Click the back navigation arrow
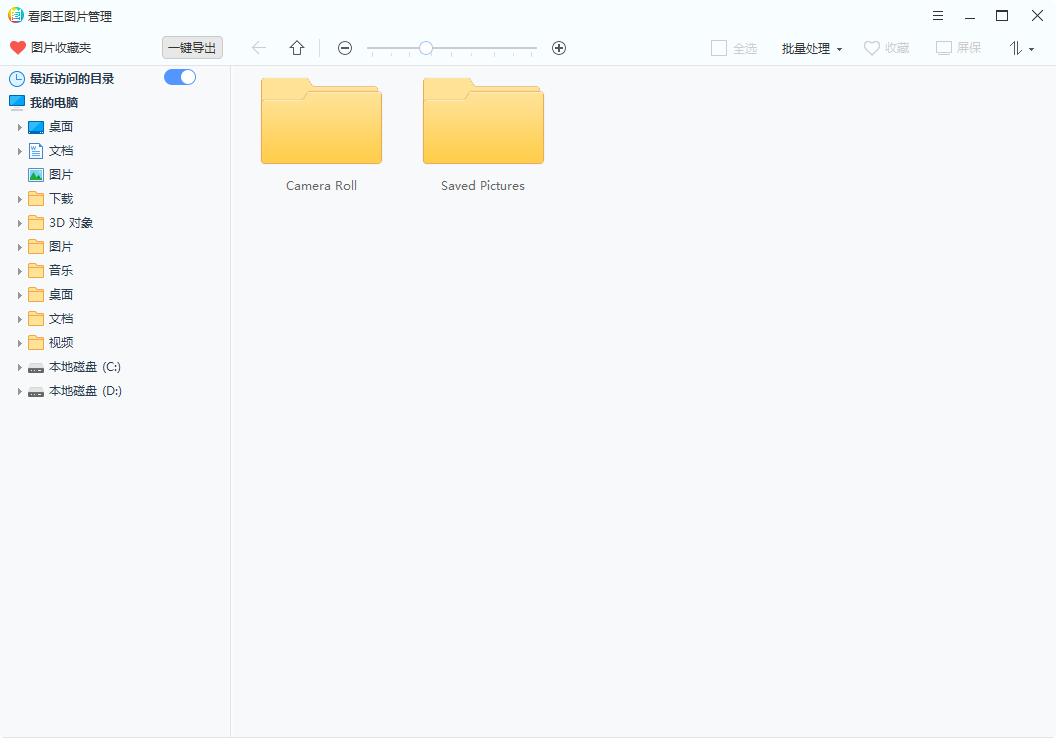The image size is (1056, 739). (259, 47)
